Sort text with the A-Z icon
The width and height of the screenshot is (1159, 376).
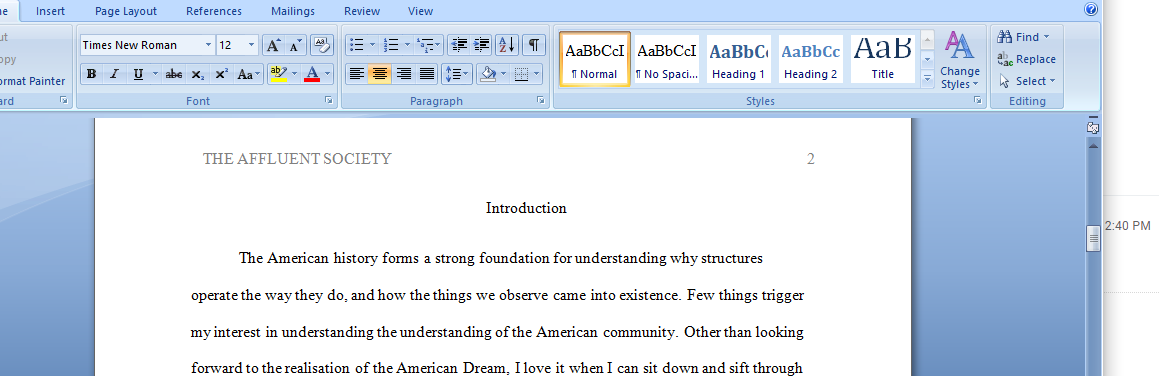coord(507,45)
